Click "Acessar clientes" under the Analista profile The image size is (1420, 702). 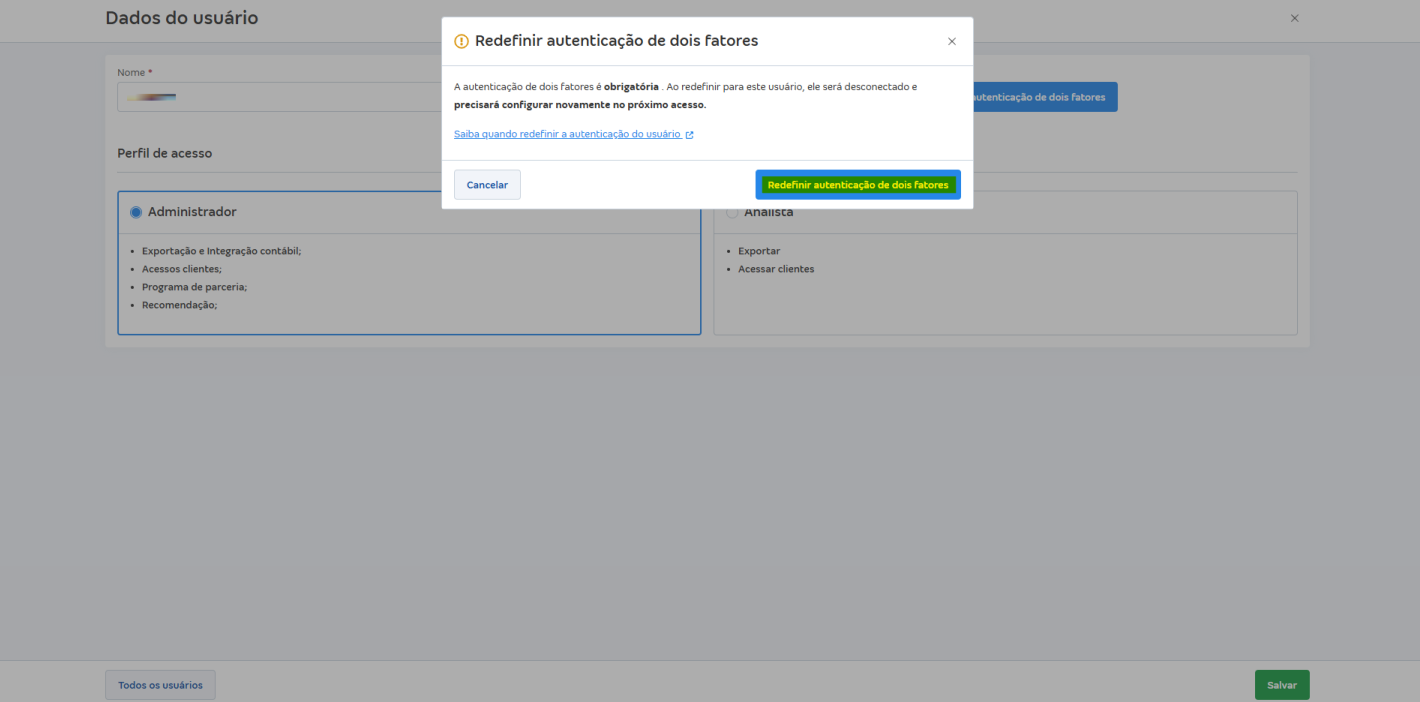point(776,268)
